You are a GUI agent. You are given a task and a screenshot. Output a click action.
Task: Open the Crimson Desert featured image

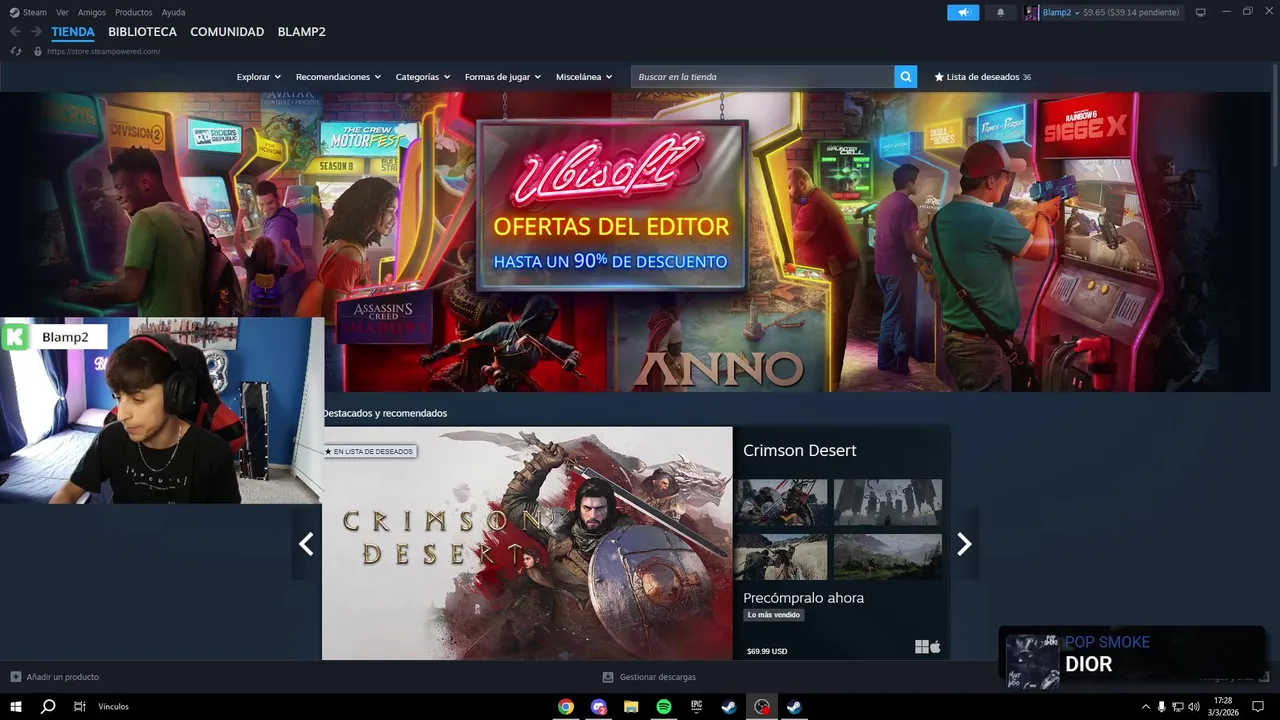[x=527, y=543]
